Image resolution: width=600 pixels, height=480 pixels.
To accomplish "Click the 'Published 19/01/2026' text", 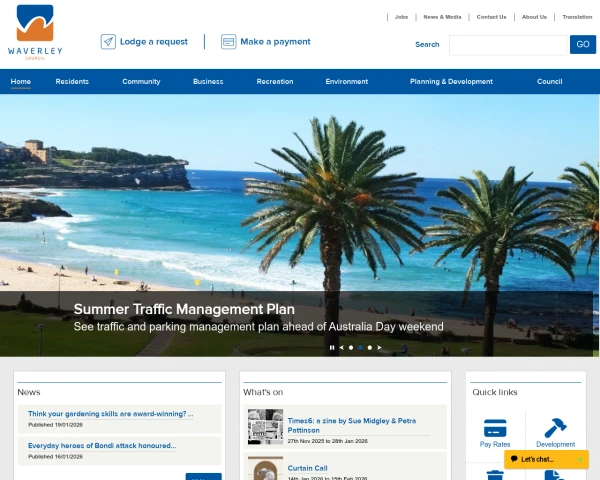I will click(x=55, y=424).
